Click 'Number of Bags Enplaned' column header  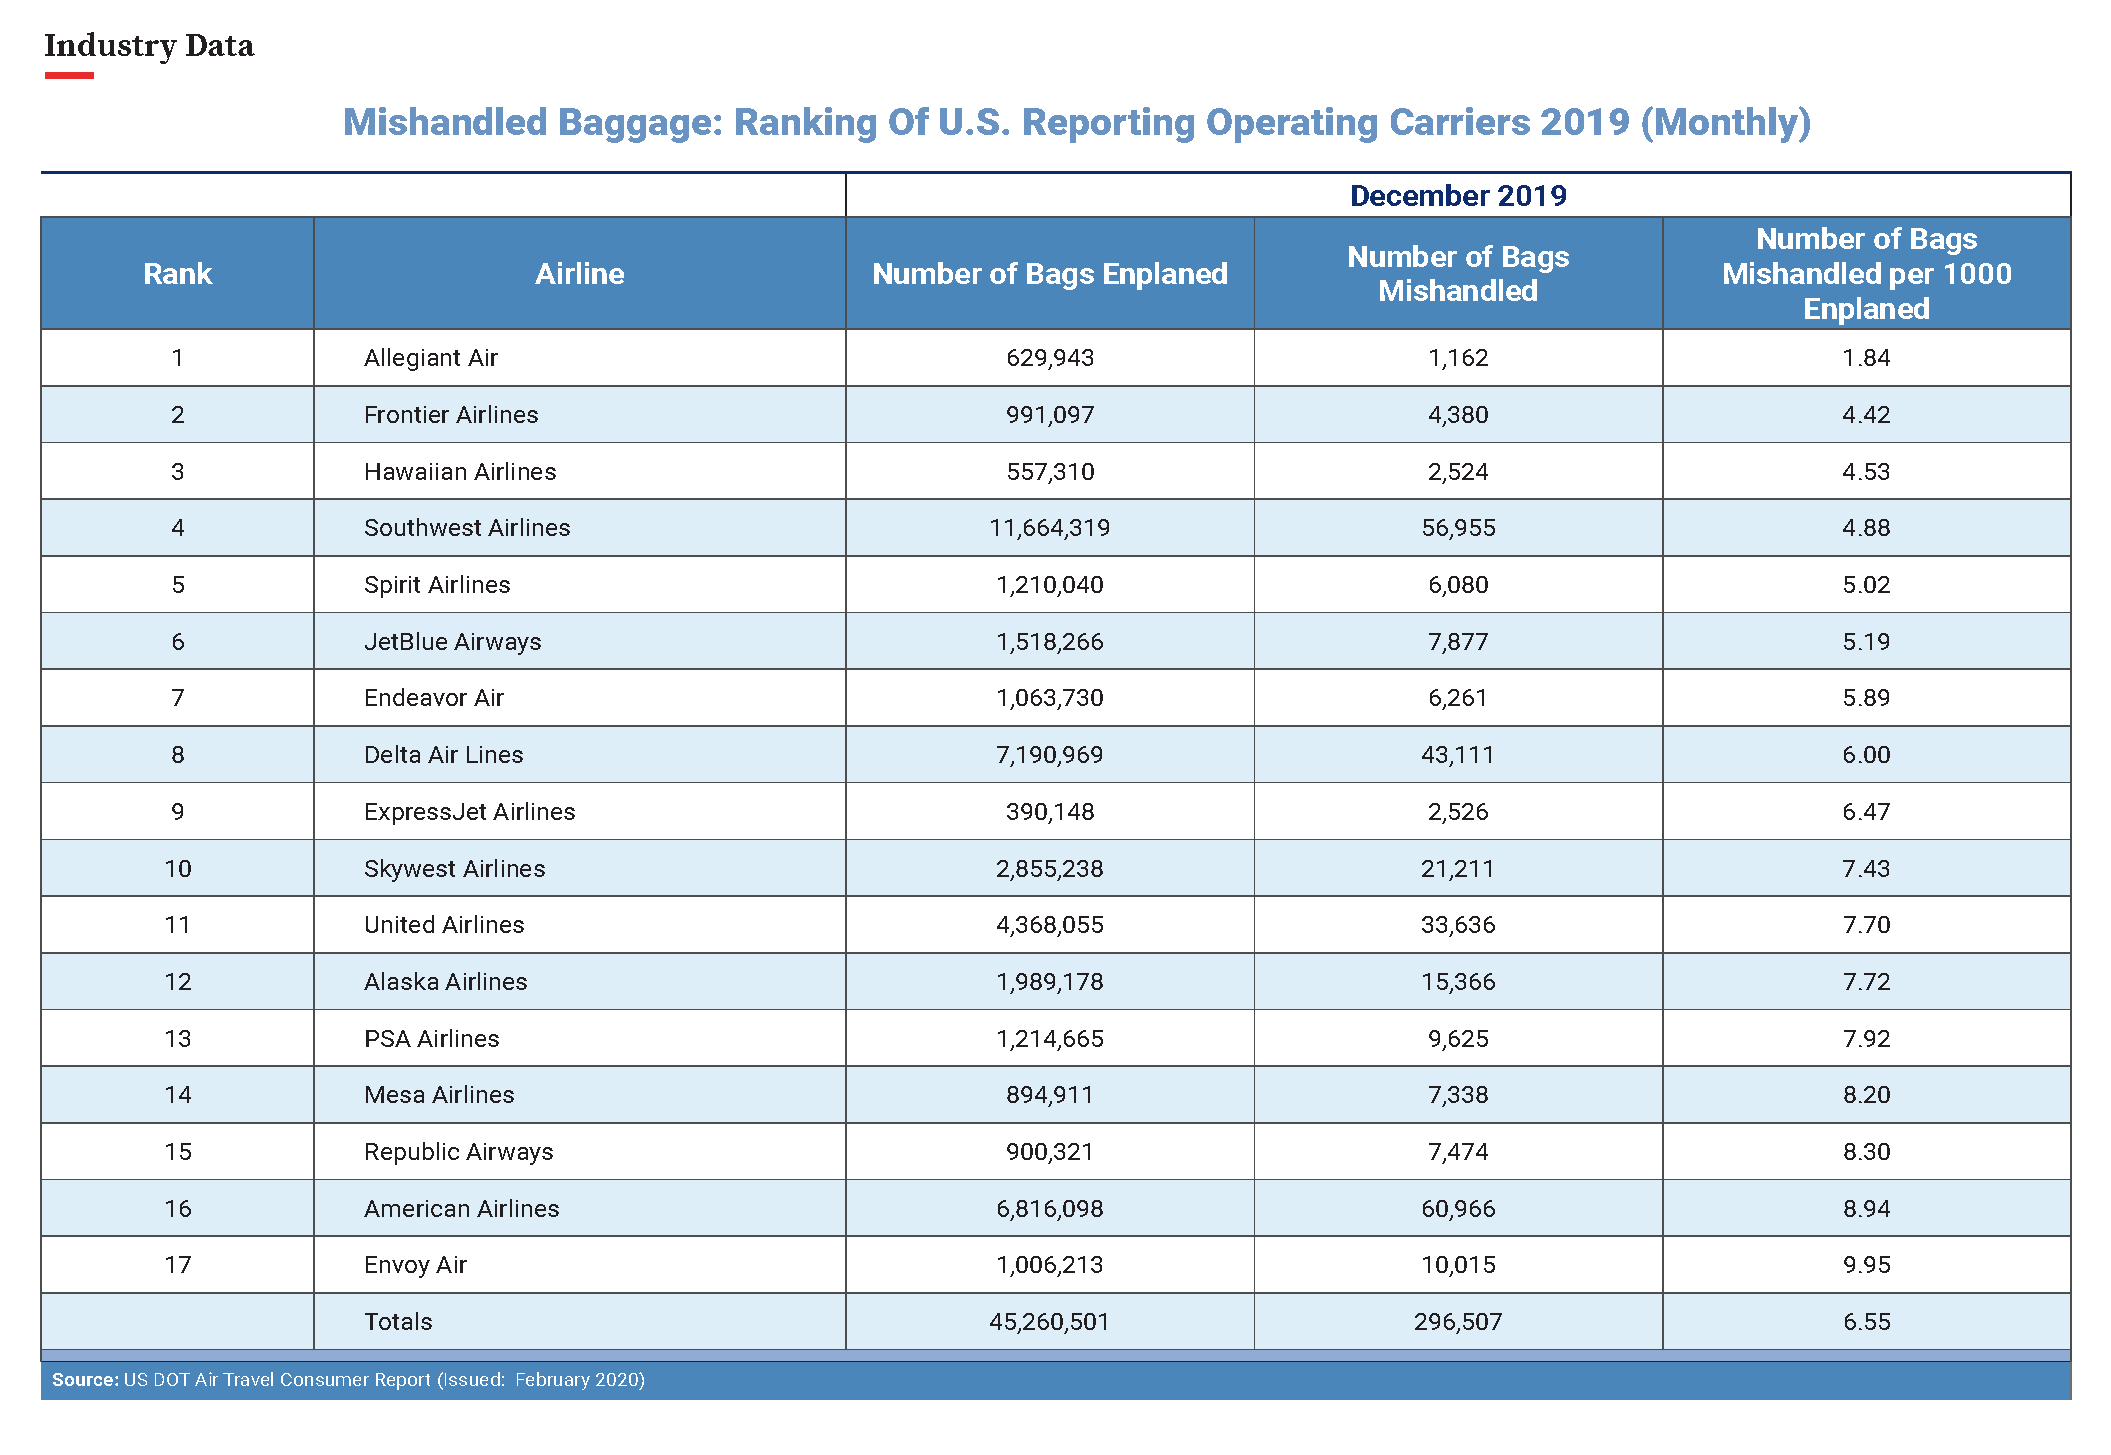1050,274
